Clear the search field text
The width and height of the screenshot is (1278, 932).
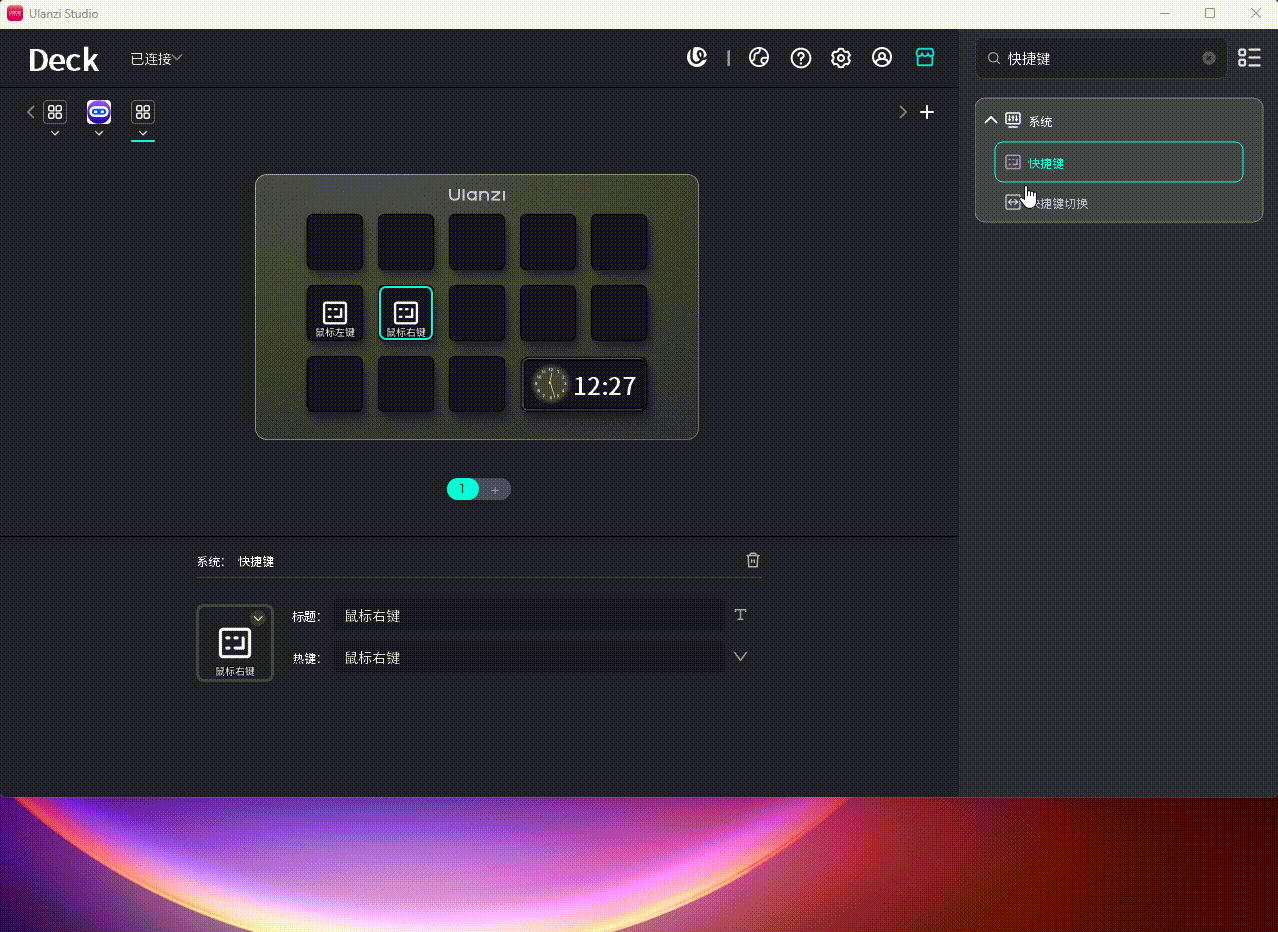pyautogui.click(x=1209, y=58)
